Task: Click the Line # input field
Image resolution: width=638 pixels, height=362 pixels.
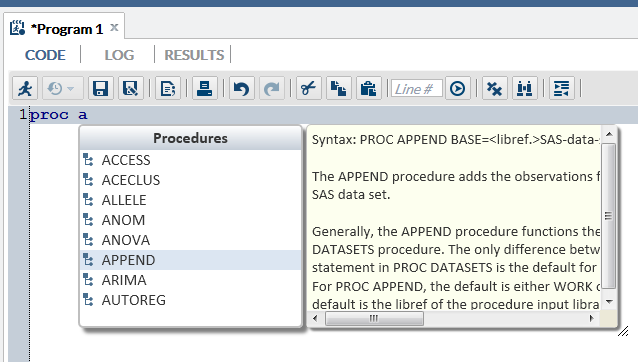Action: [417, 89]
